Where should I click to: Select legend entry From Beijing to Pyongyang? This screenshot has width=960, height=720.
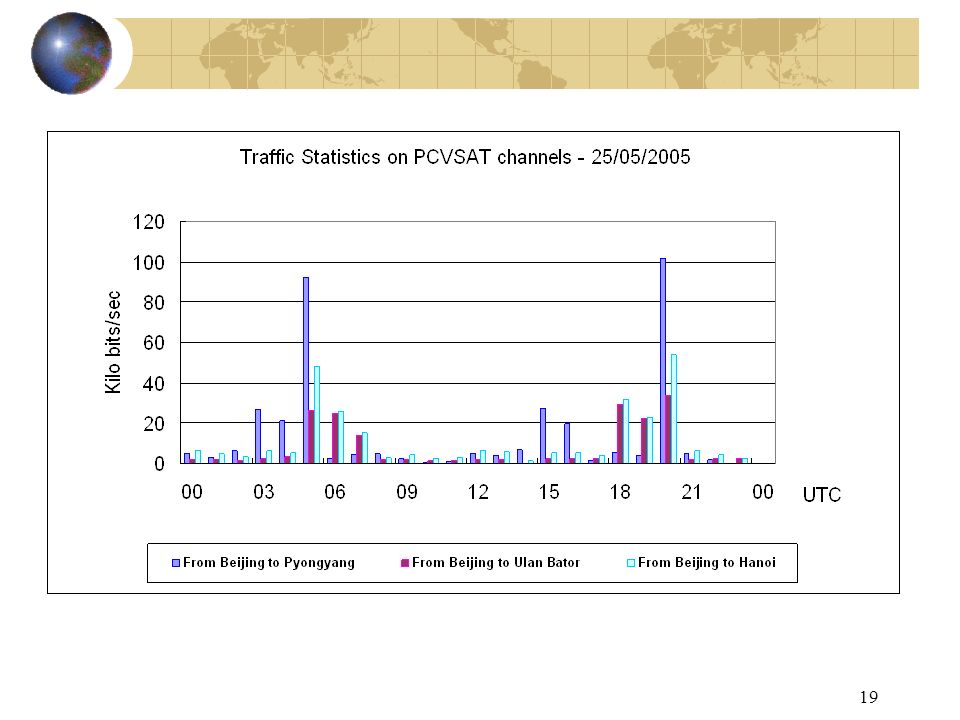pyautogui.click(x=269, y=563)
